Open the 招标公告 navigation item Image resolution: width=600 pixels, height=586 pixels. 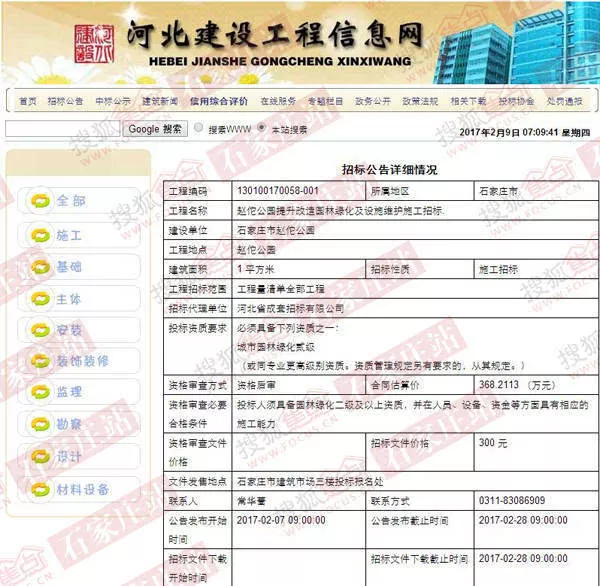pyautogui.click(x=66, y=101)
